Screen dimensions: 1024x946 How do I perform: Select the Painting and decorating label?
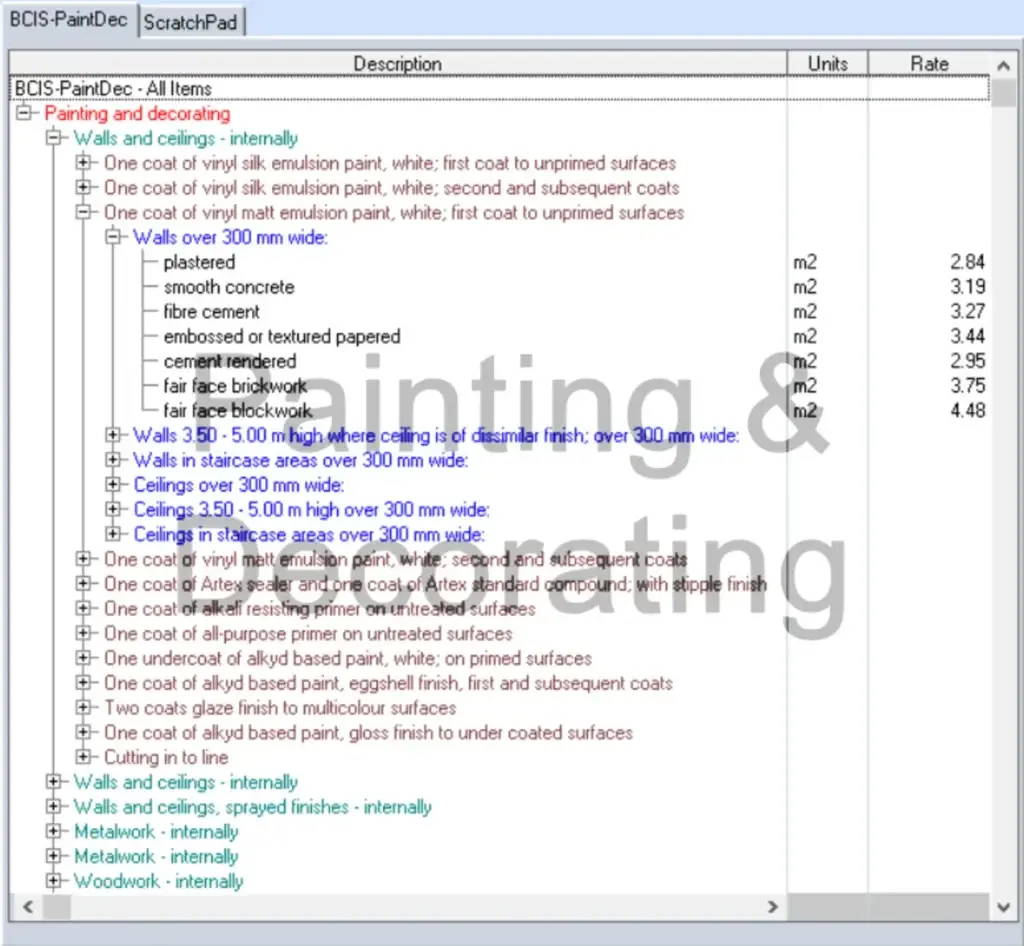(137, 114)
